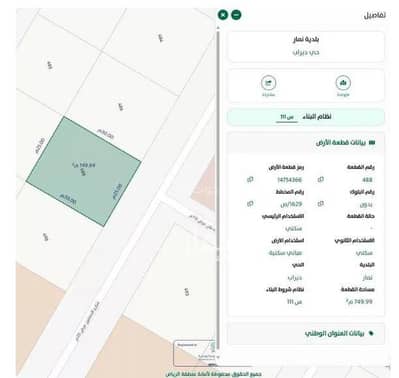Select the parcel above the highlighted one
Image resolution: width=399 pixels, height=378 pixels.
(x=121, y=107)
